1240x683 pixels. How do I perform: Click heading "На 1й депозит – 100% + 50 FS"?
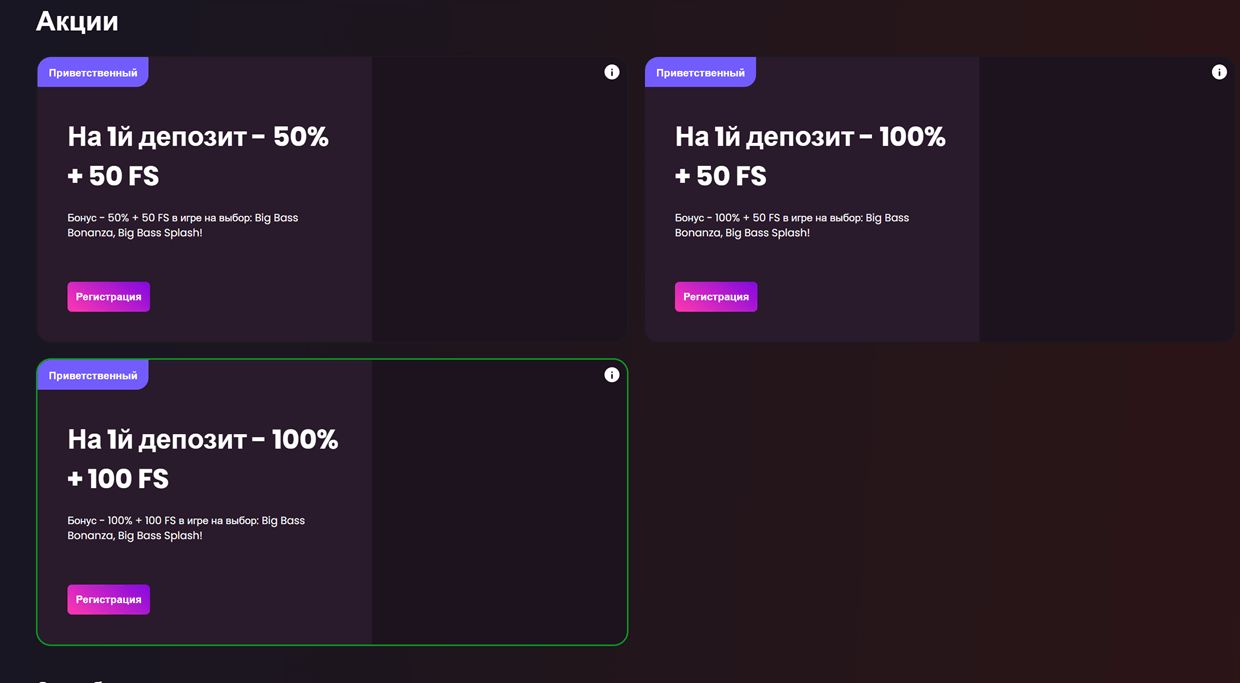(x=810, y=156)
